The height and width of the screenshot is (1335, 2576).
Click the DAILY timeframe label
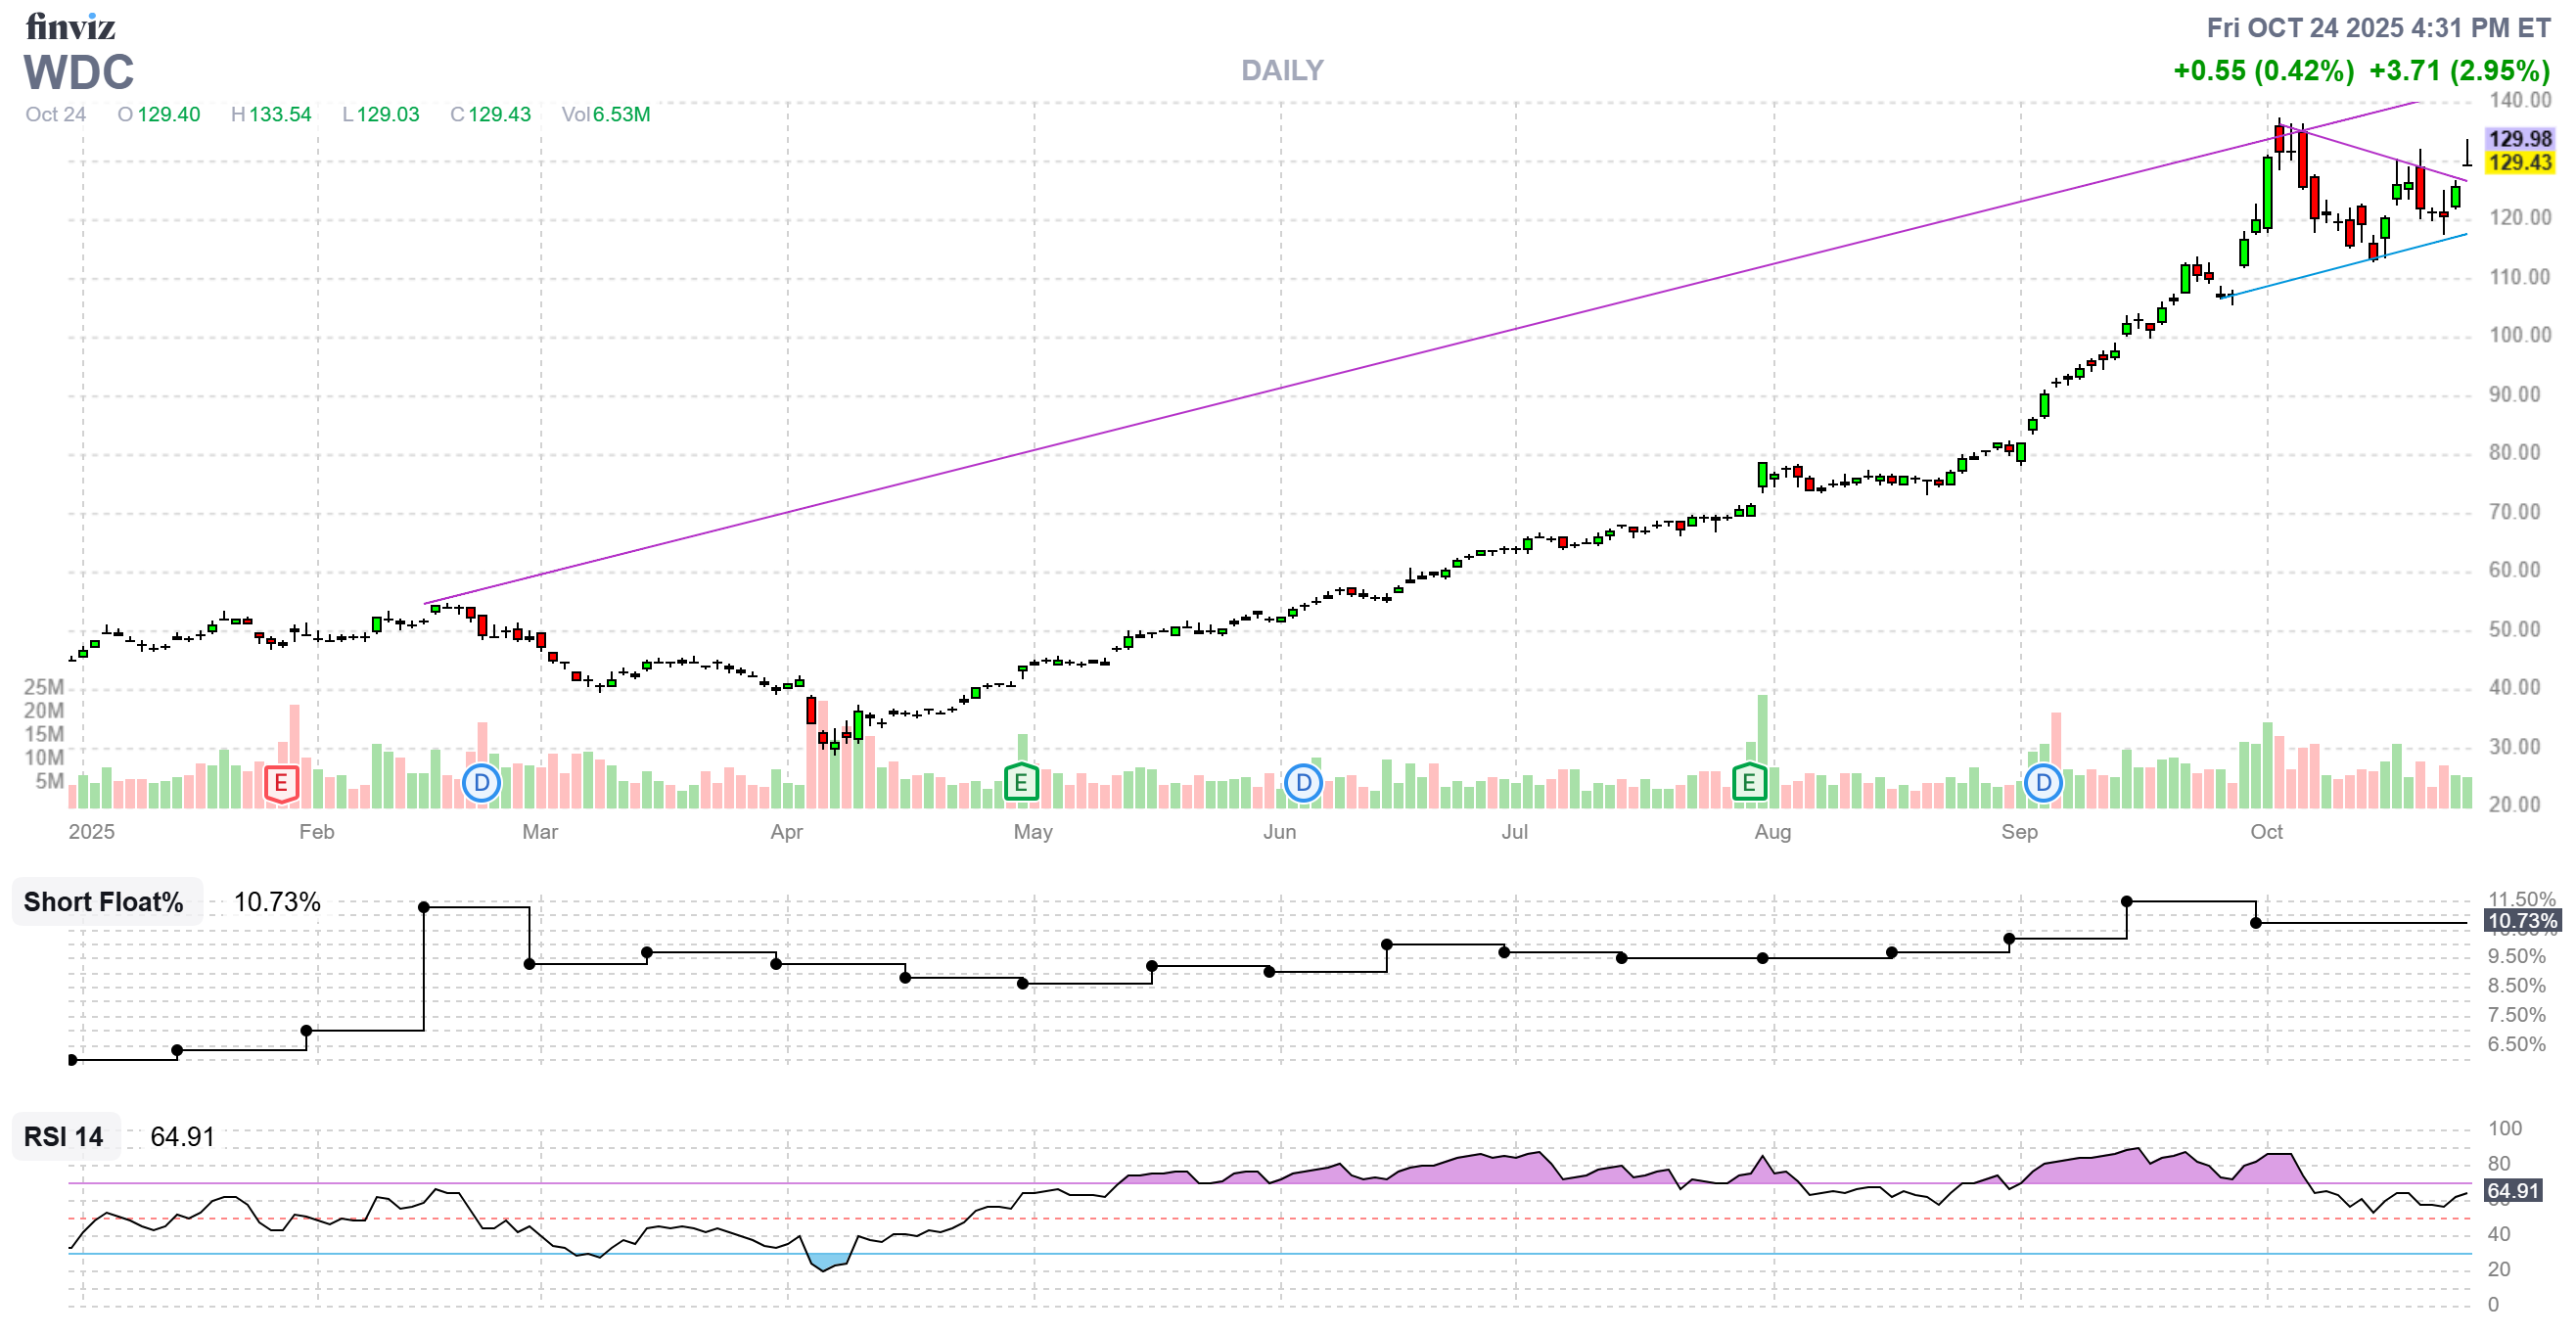point(1282,70)
